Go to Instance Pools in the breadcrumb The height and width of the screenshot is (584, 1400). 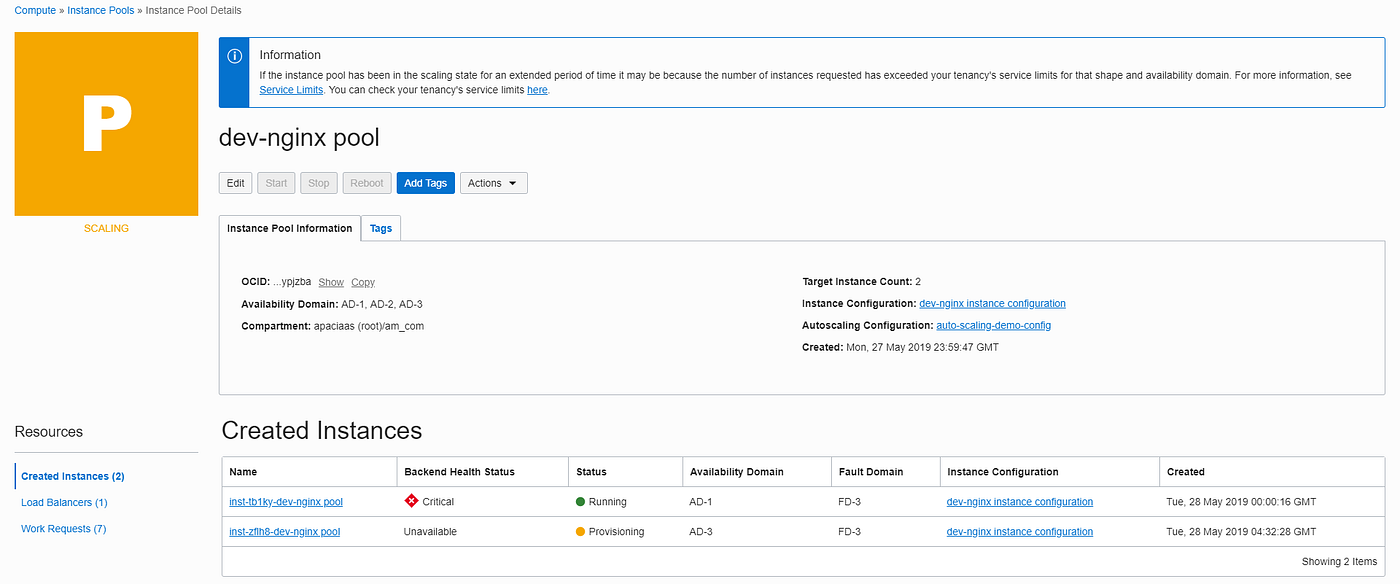click(x=100, y=10)
